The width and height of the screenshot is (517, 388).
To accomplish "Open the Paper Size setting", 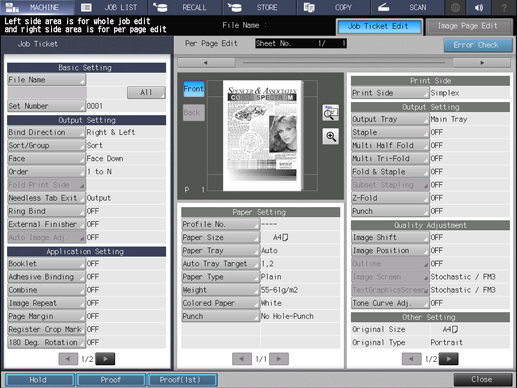I will point(220,237).
